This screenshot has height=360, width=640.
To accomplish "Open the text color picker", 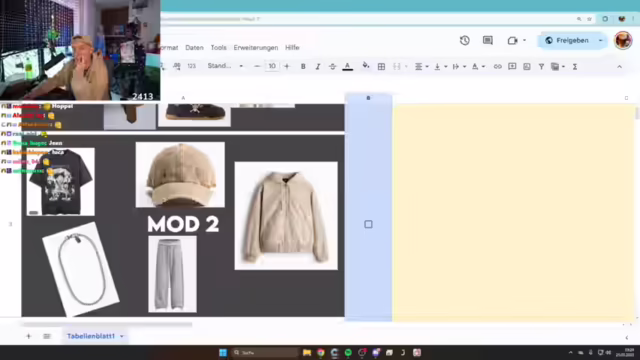I will pyautogui.click(x=347, y=67).
